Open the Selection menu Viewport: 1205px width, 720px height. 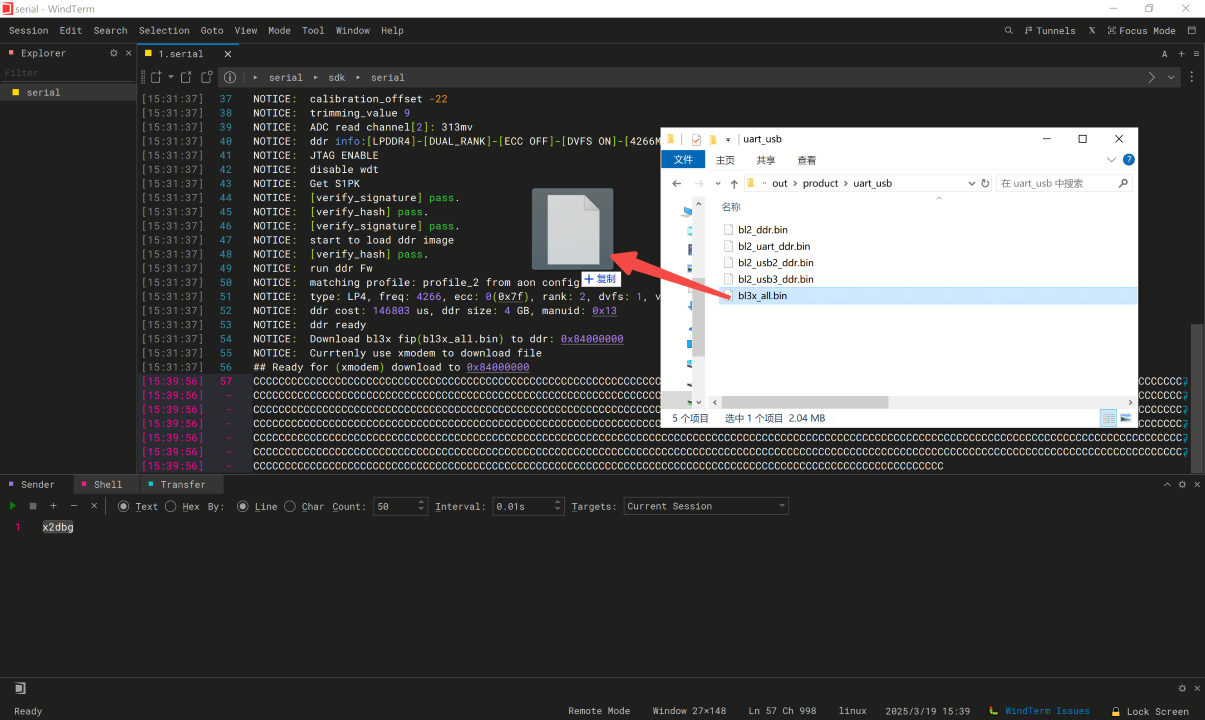pos(164,30)
